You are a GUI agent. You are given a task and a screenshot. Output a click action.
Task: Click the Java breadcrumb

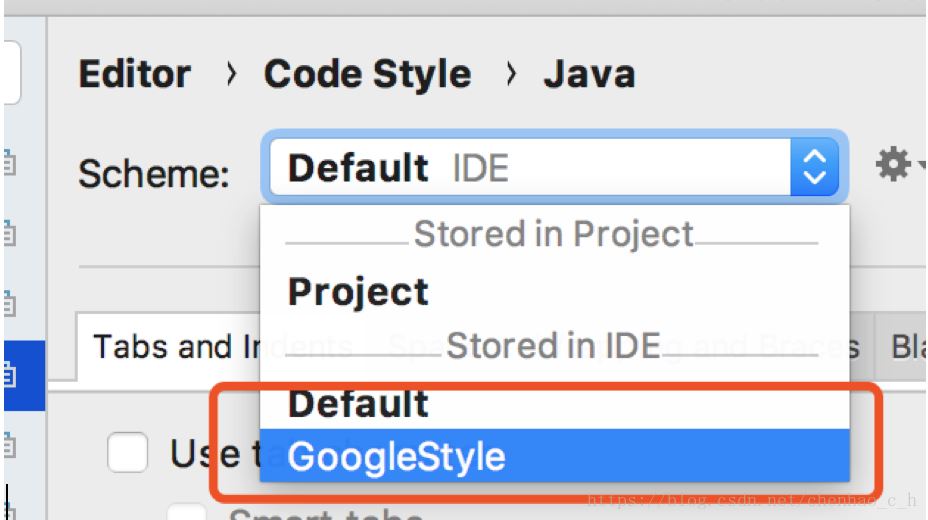pos(589,75)
